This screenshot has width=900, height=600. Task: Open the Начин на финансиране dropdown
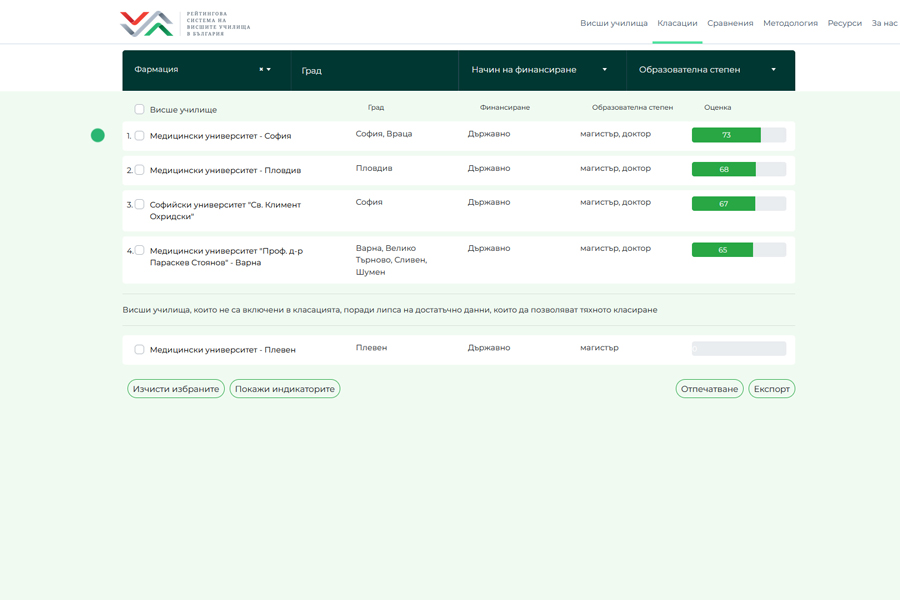tap(542, 70)
